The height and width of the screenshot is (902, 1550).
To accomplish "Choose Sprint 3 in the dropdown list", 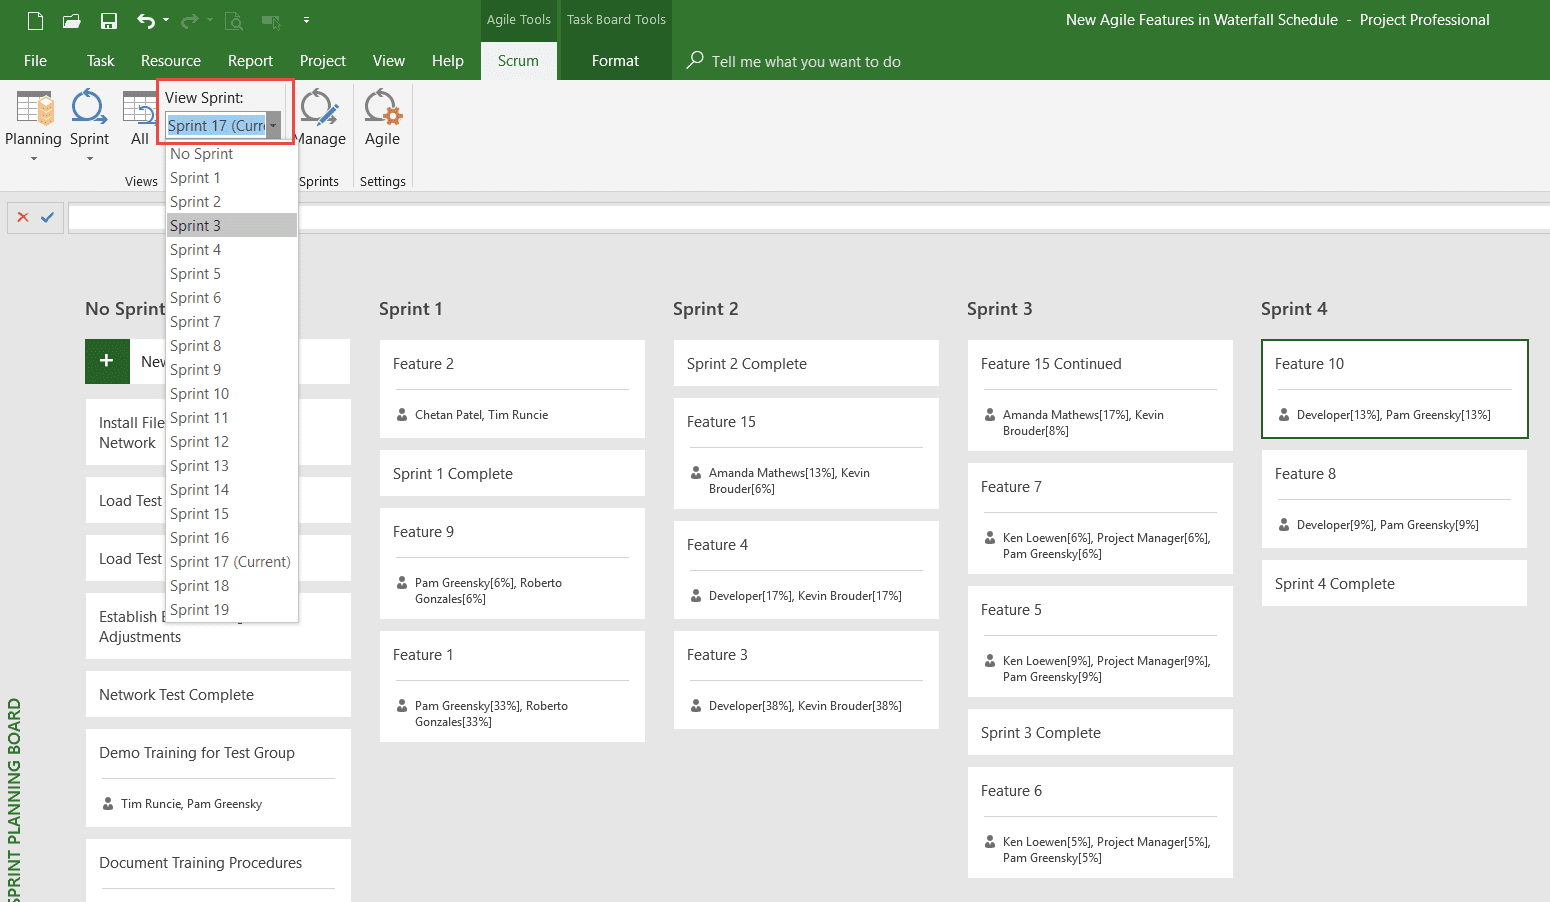I will point(232,225).
